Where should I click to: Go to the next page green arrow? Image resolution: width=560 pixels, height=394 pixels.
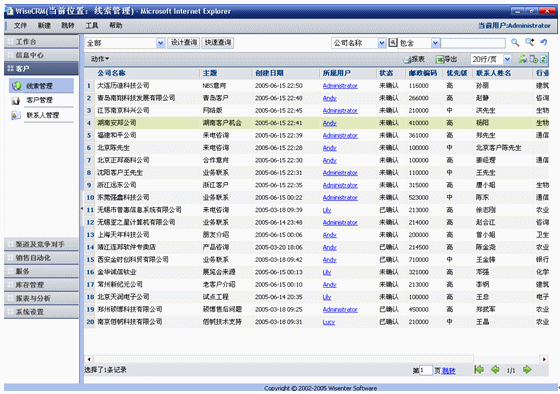click(527, 370)
